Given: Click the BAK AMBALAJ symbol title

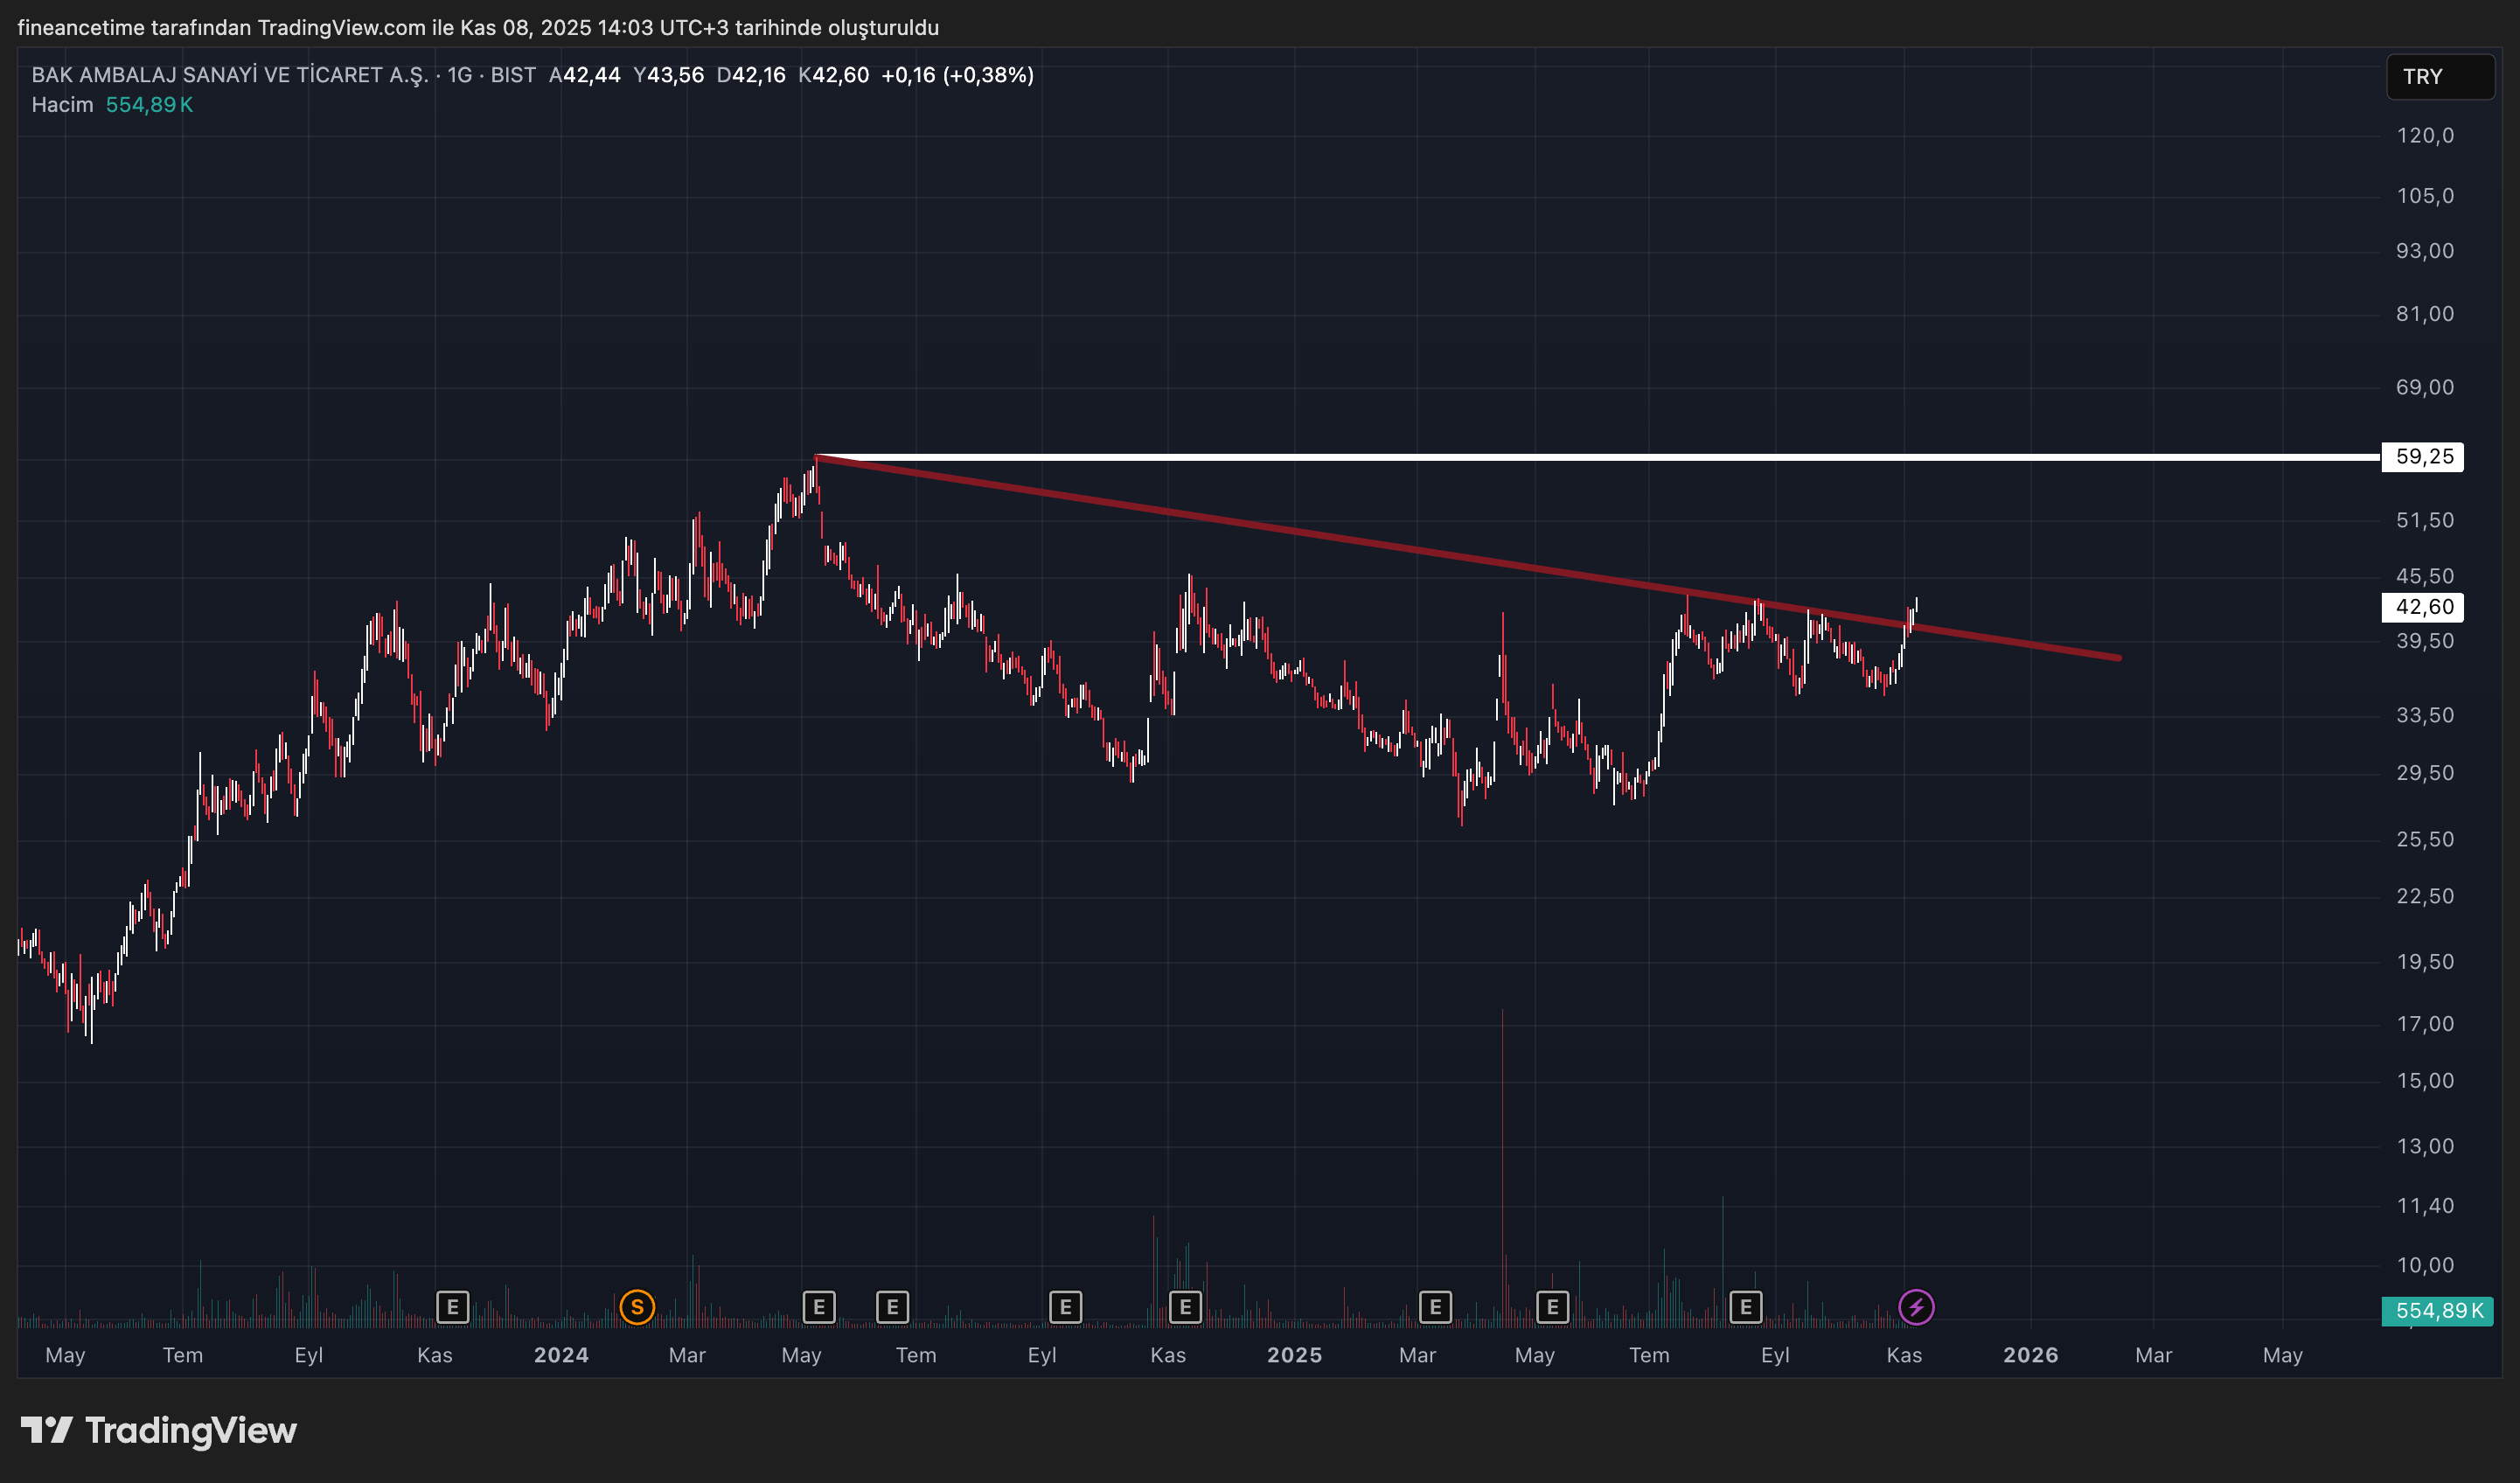Looking at the screenshot, I should (x=230, y=75).
